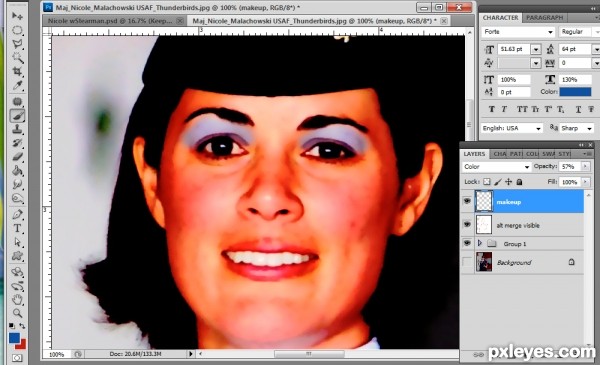Screen dimensions: 600x365
Task: Open the Color blend mode dropdown
Action: 496,167
